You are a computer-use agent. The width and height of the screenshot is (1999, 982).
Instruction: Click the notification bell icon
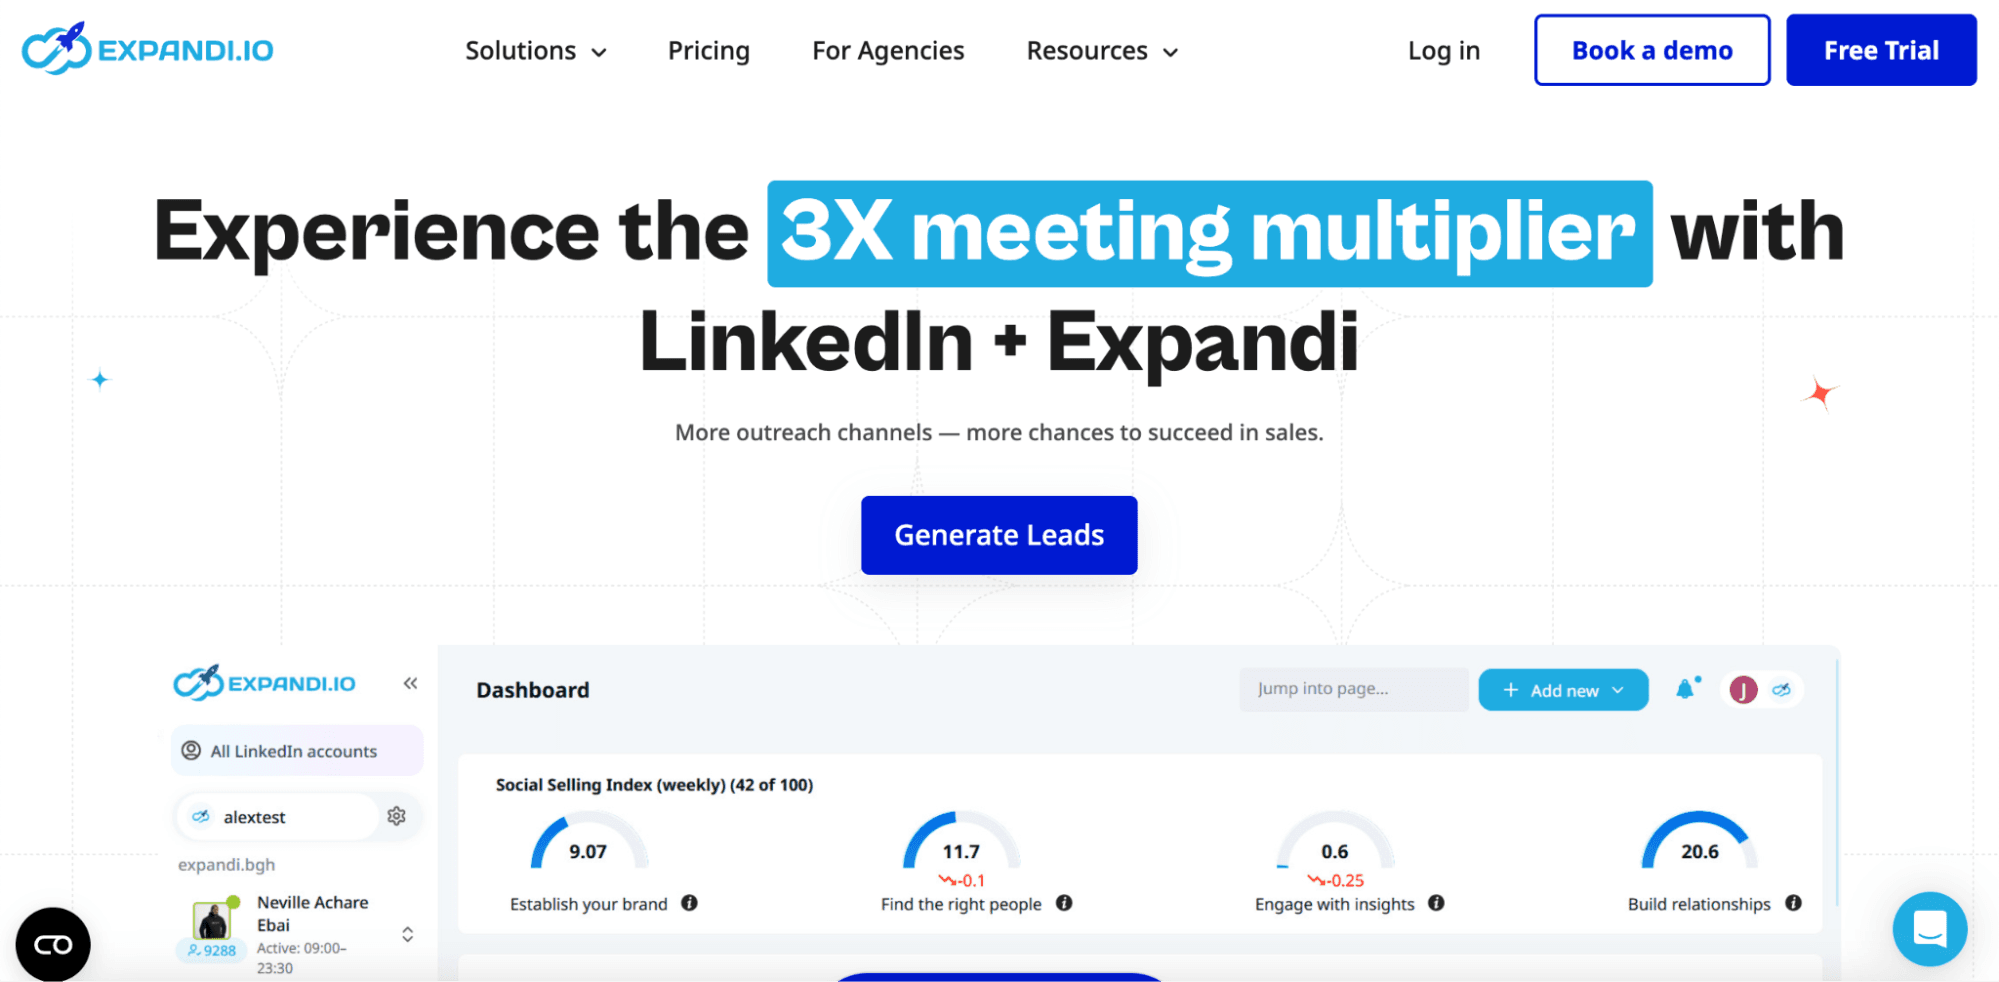(1686, 689)
